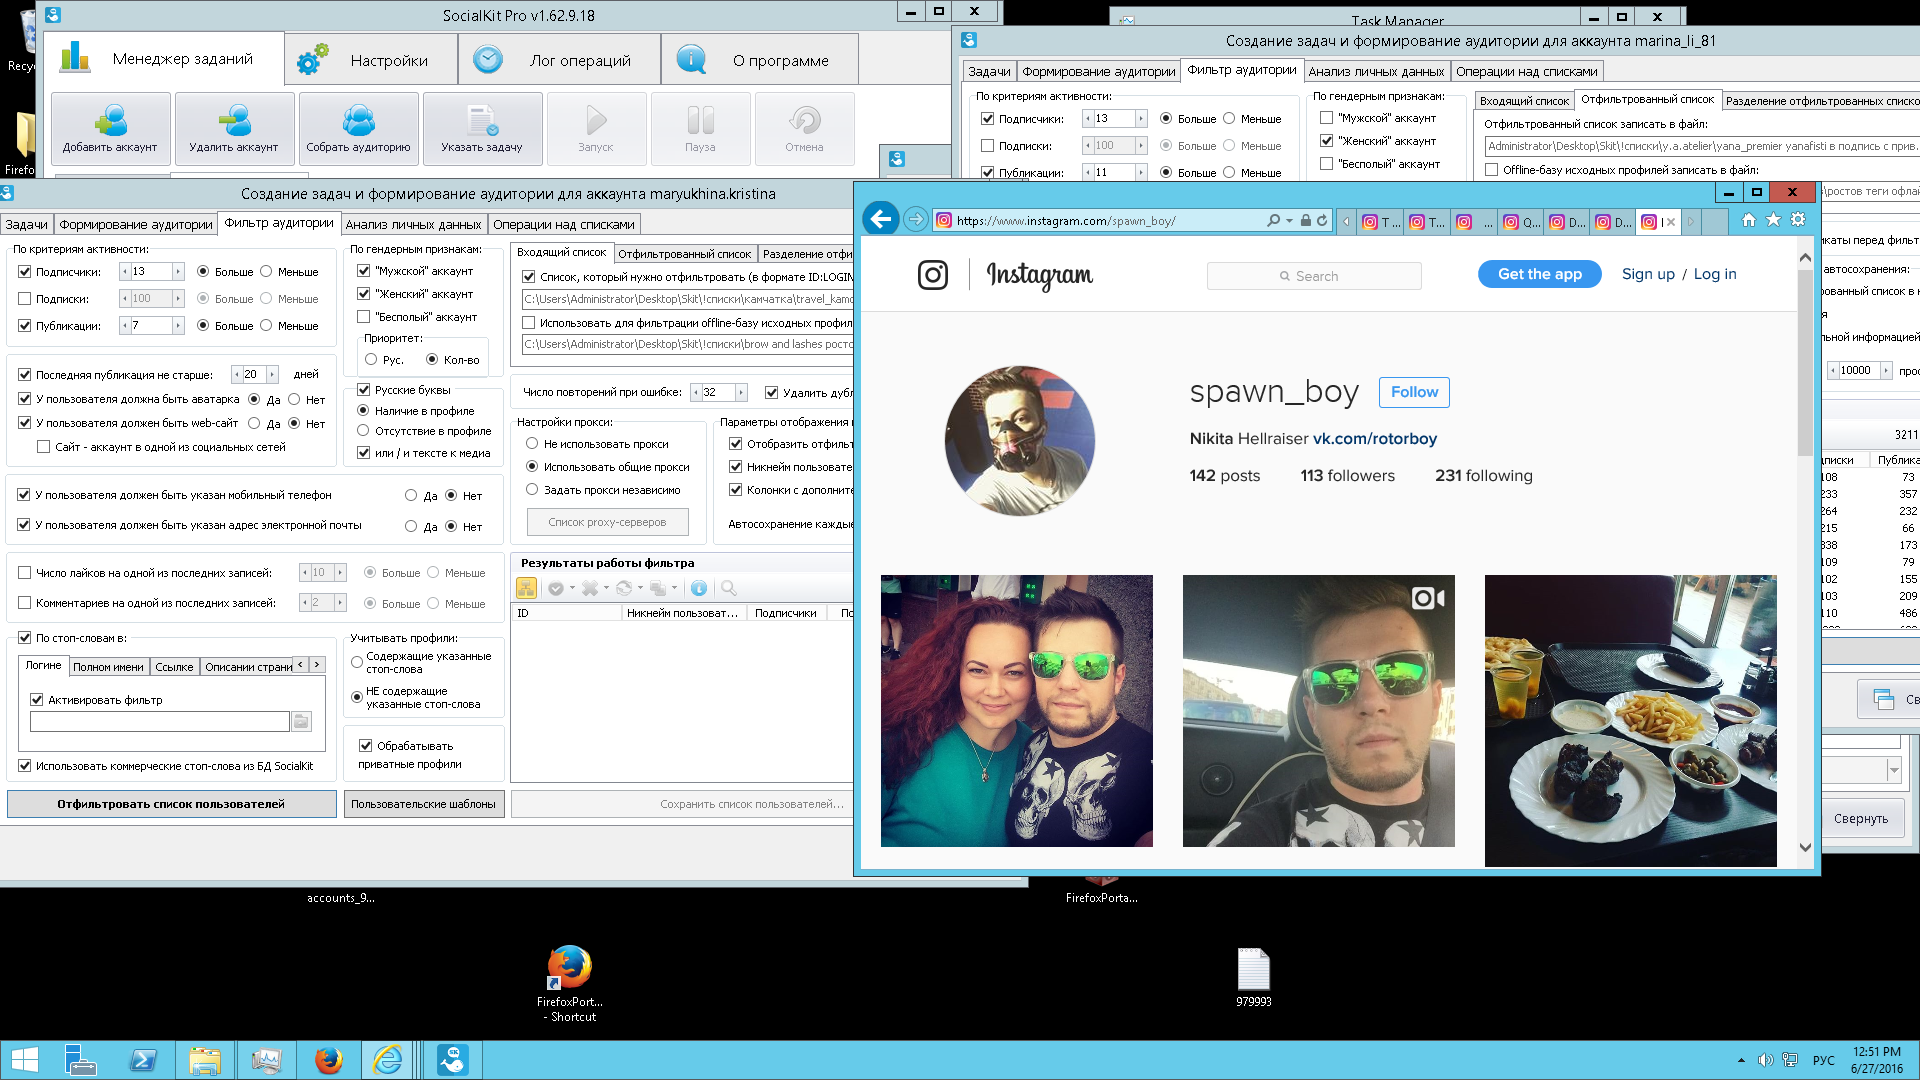Select the 'Полном имени' stop-word tab

(x=108, y=667)
